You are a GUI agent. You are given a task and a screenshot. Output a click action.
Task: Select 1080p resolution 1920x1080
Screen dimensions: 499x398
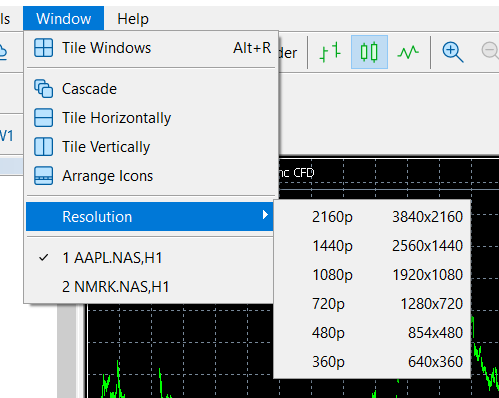pyautogui.click(x=372, y=275)
